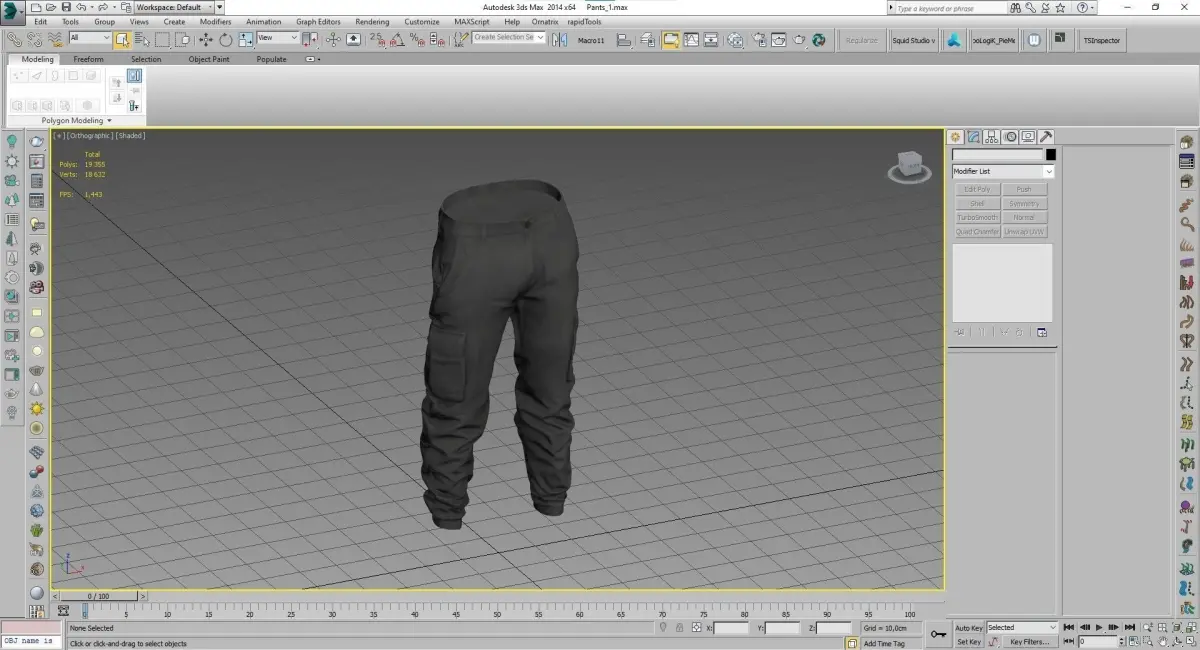Open the key mode Selected dropdown
Screen dimensions: 1200x650
point(1022,628)
